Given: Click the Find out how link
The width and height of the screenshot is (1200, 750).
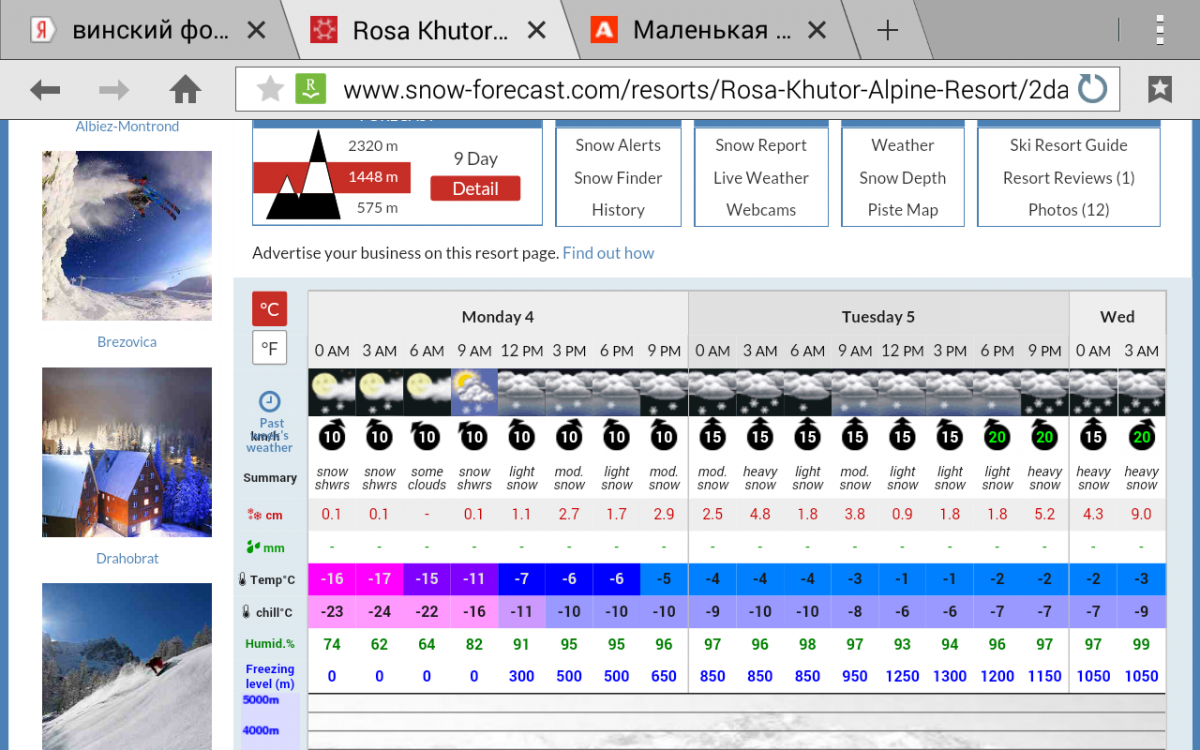Looking at the screenshot, I should coord(608,253).
